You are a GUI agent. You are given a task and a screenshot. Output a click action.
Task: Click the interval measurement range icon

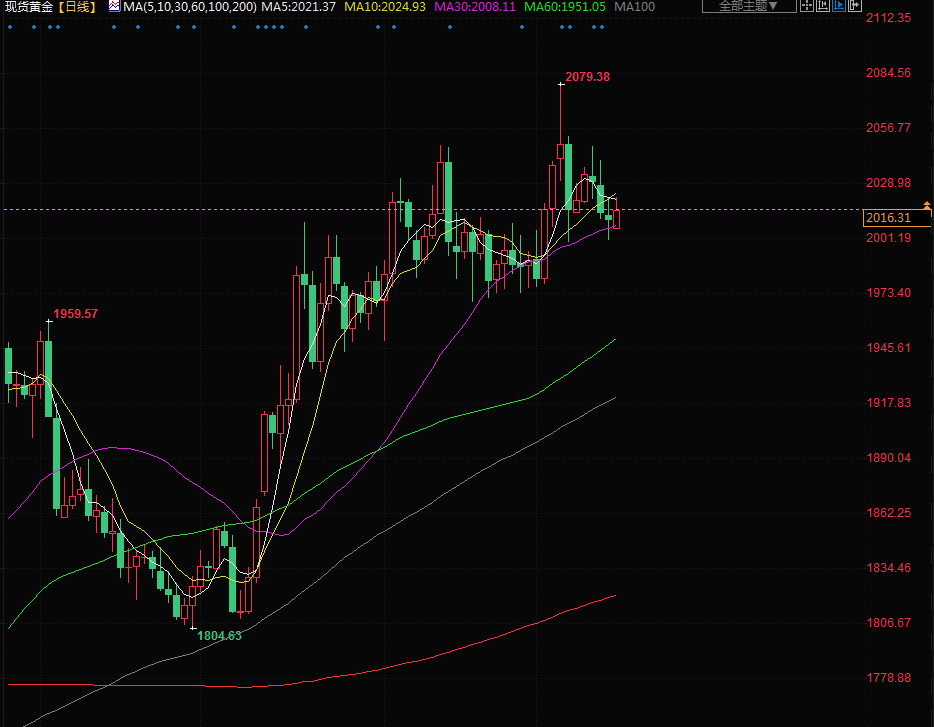(x=822, y=6)
